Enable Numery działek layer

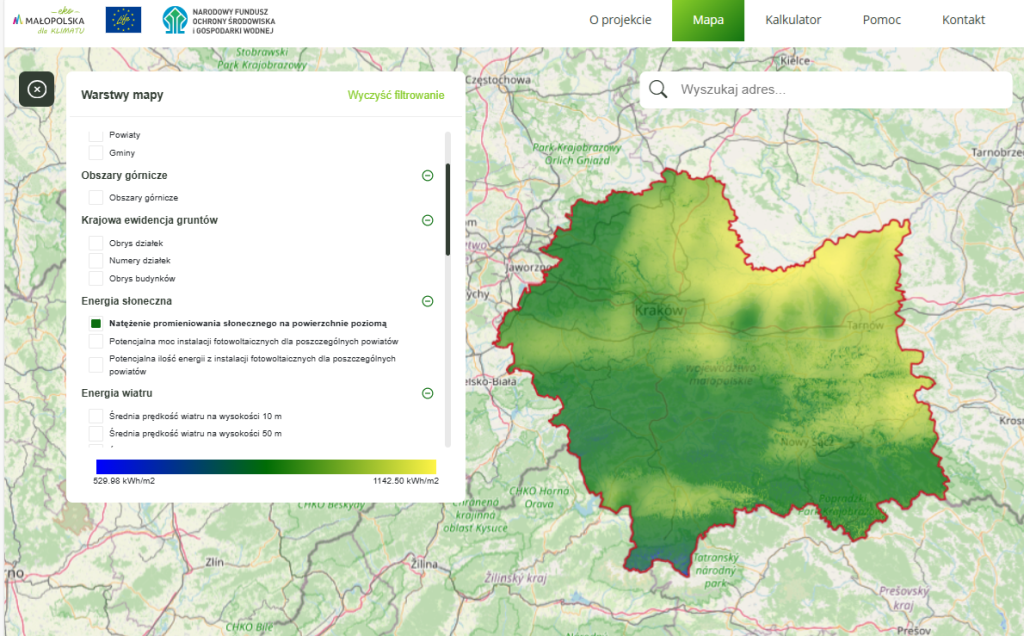point(95,258)
